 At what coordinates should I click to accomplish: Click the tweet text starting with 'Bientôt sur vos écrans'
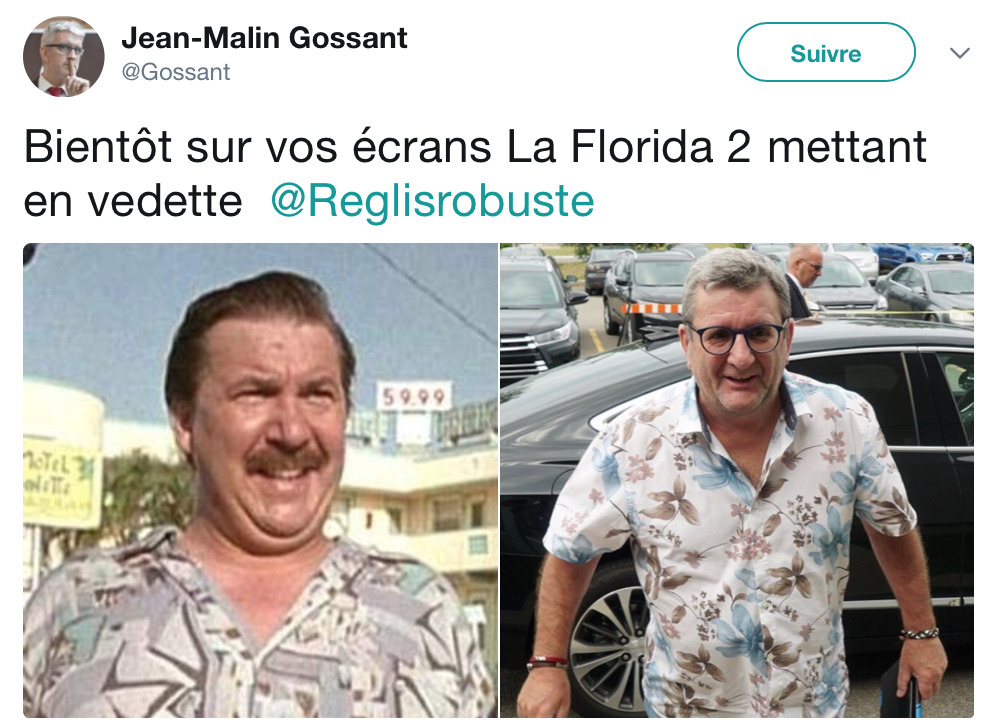[x=475, y=173]
